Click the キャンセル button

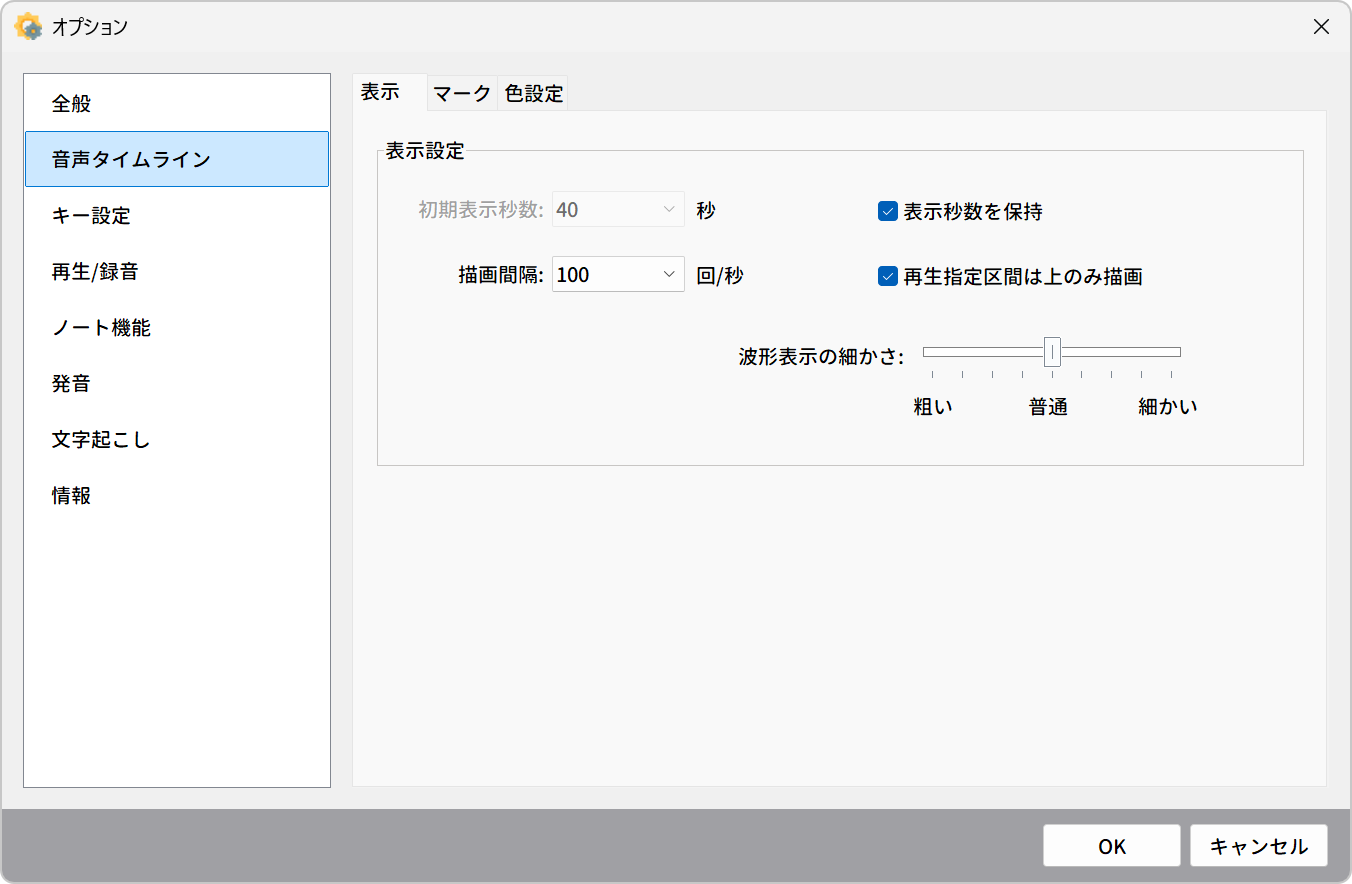[x=1259, y=846]
